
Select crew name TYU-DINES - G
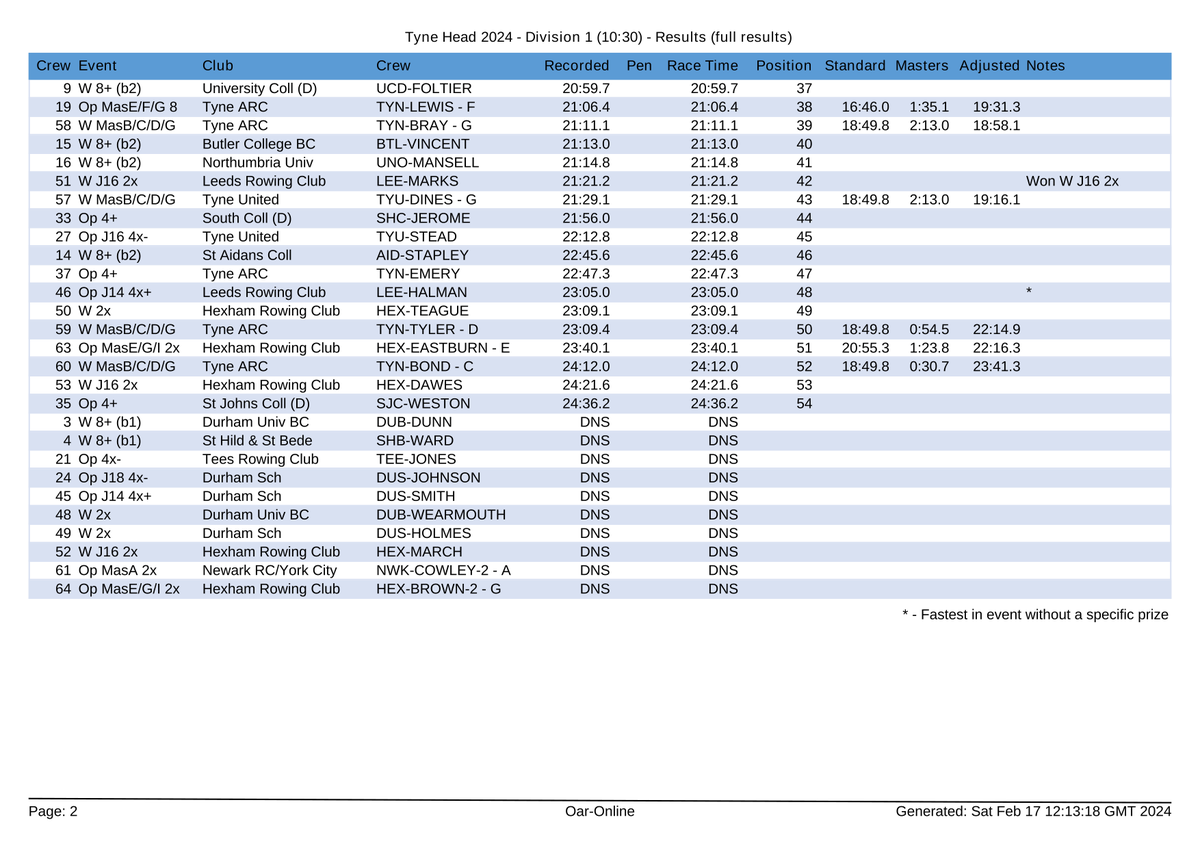[x=426, y=199]
